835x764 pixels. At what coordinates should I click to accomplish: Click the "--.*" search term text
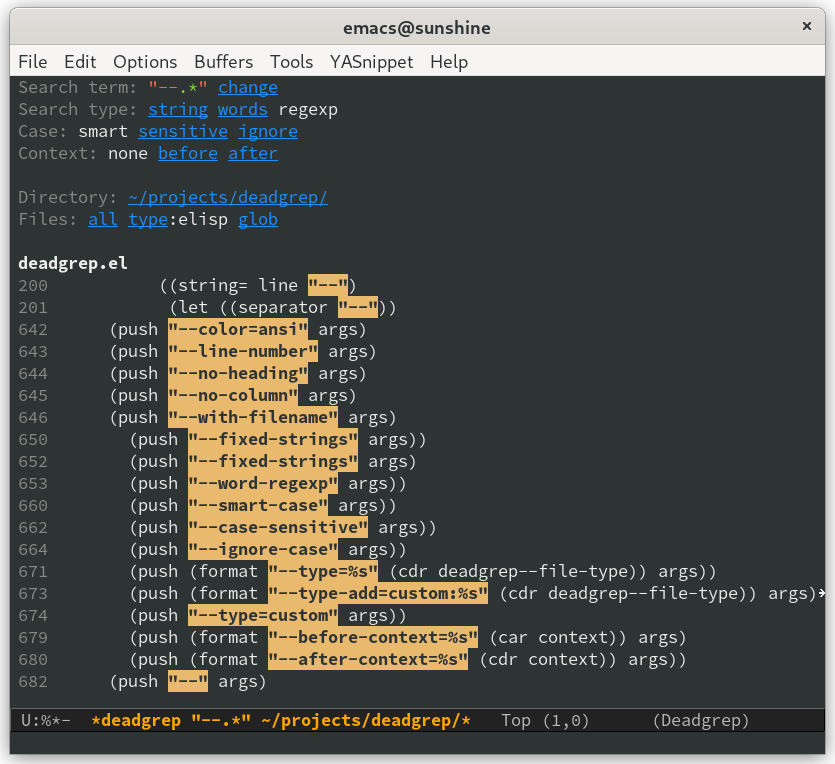tap(178, 87)
